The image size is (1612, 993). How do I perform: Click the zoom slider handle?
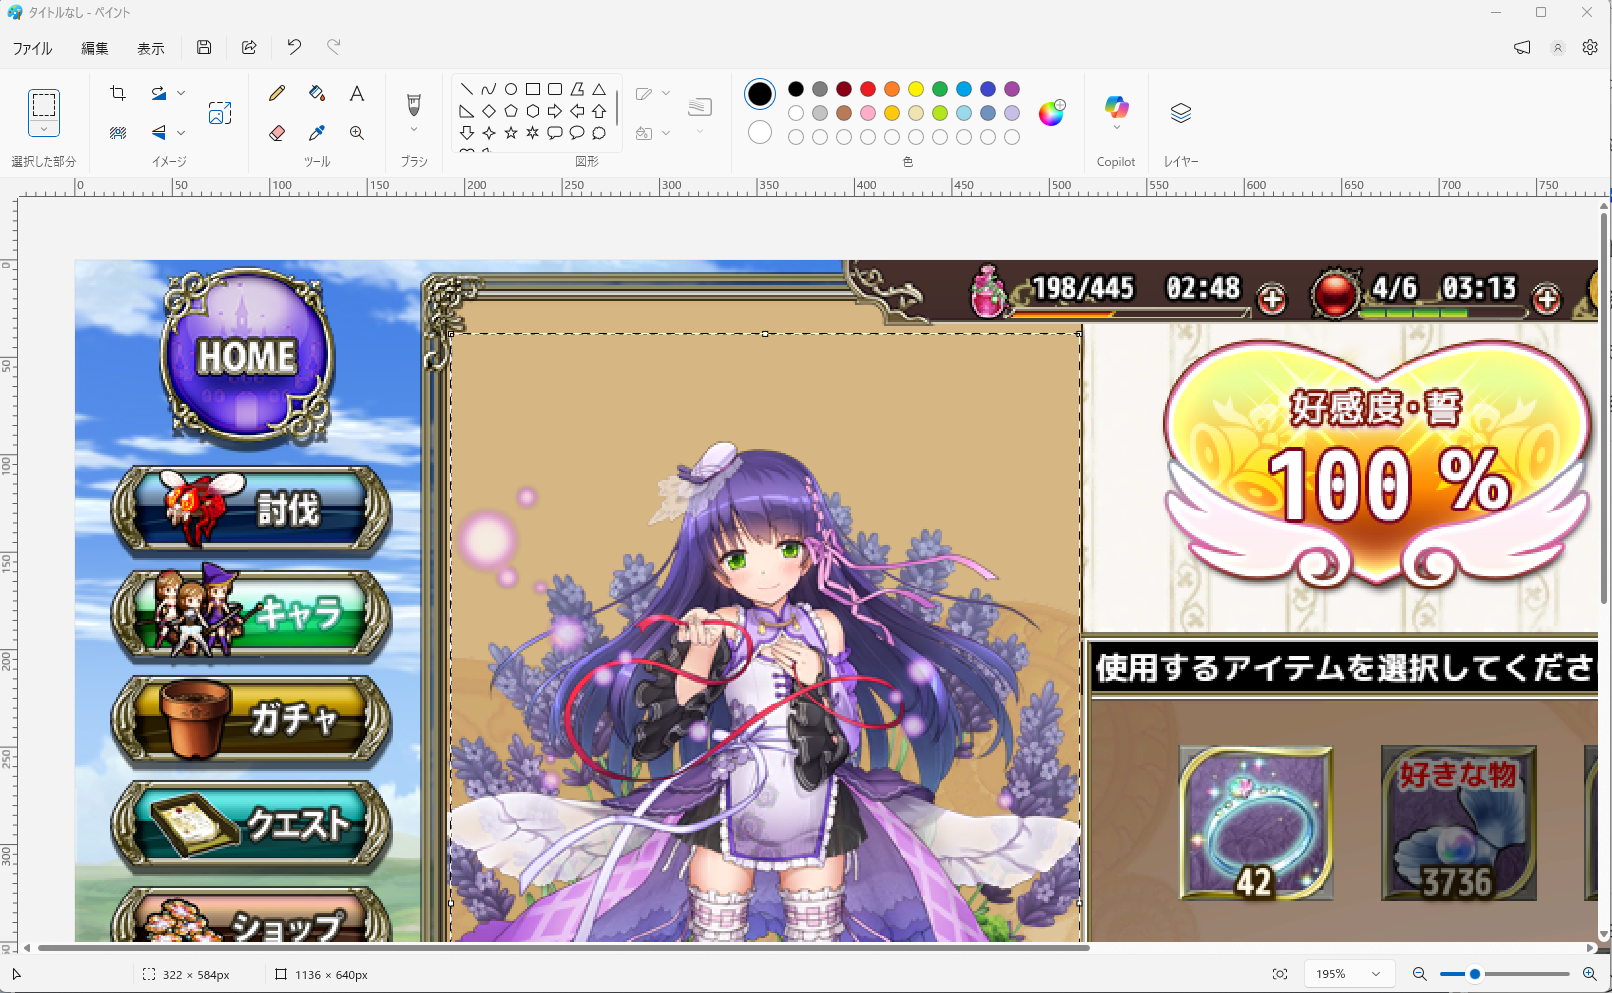click(x=1475, y=974)
